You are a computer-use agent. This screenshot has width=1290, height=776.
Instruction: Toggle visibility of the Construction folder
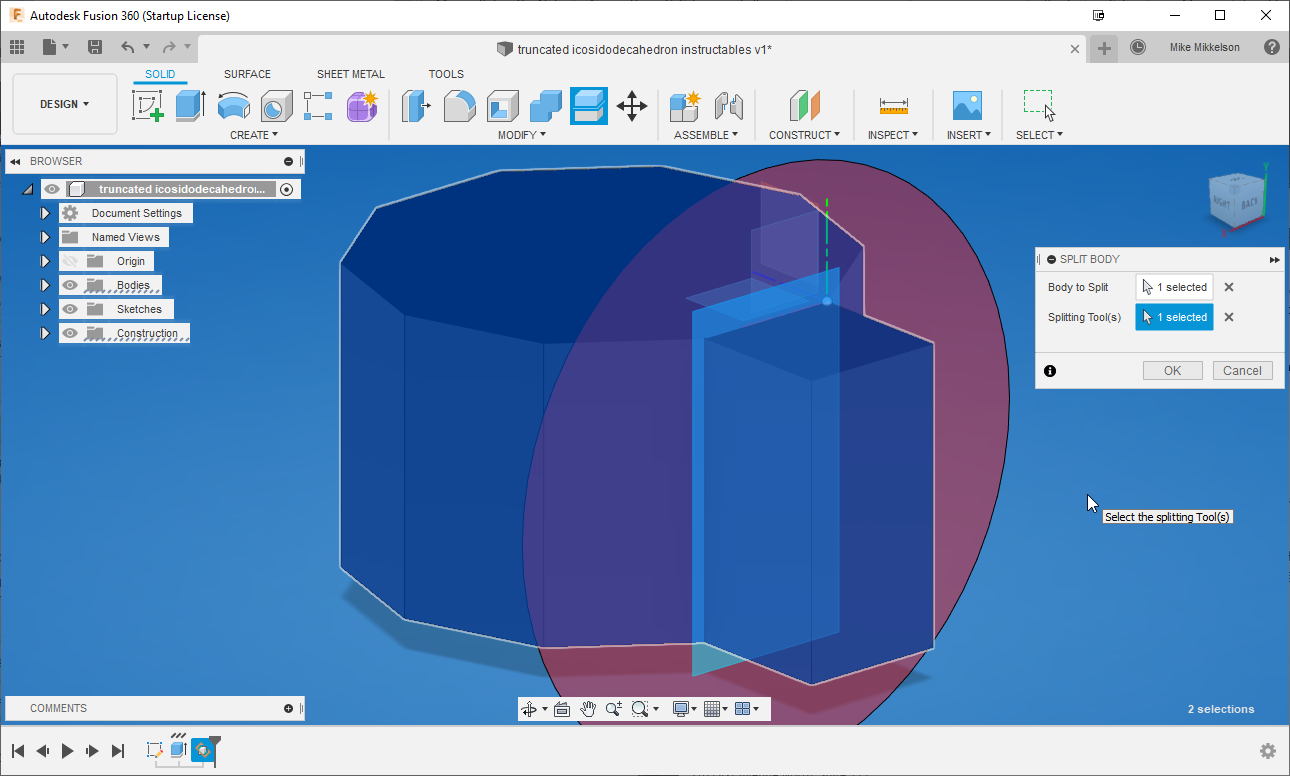tap(69, 332)
